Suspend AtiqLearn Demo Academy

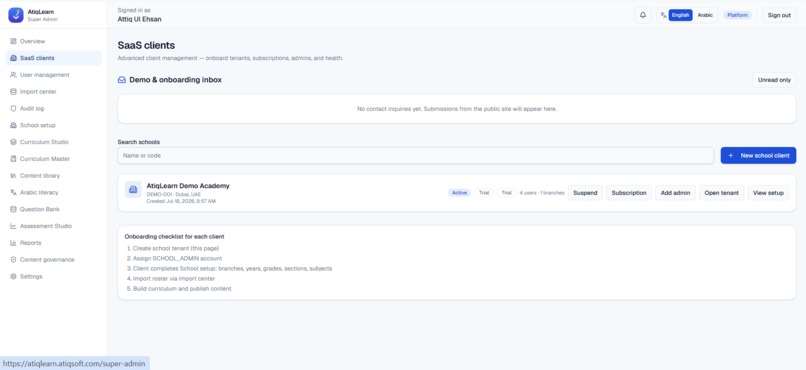coord(585,193)
